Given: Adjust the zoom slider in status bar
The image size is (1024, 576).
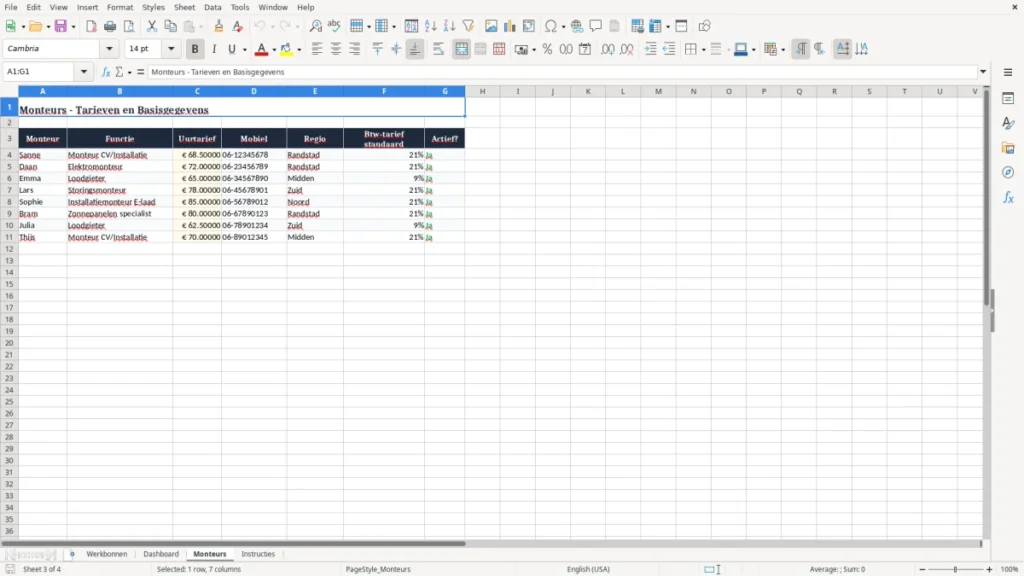Looking at the screenshot, I should click(x=955, y=569).
